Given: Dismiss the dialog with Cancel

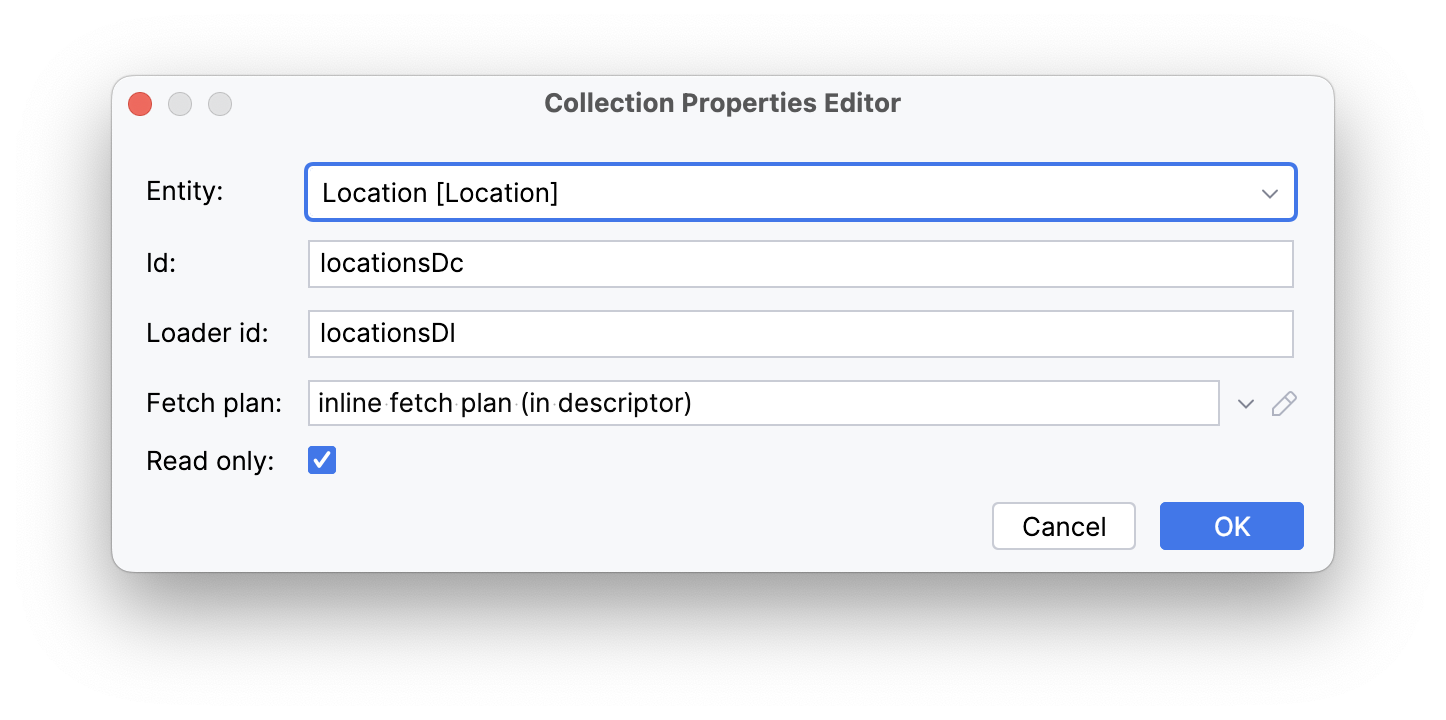Looking at the screenshot, I should click(1063, 526).
